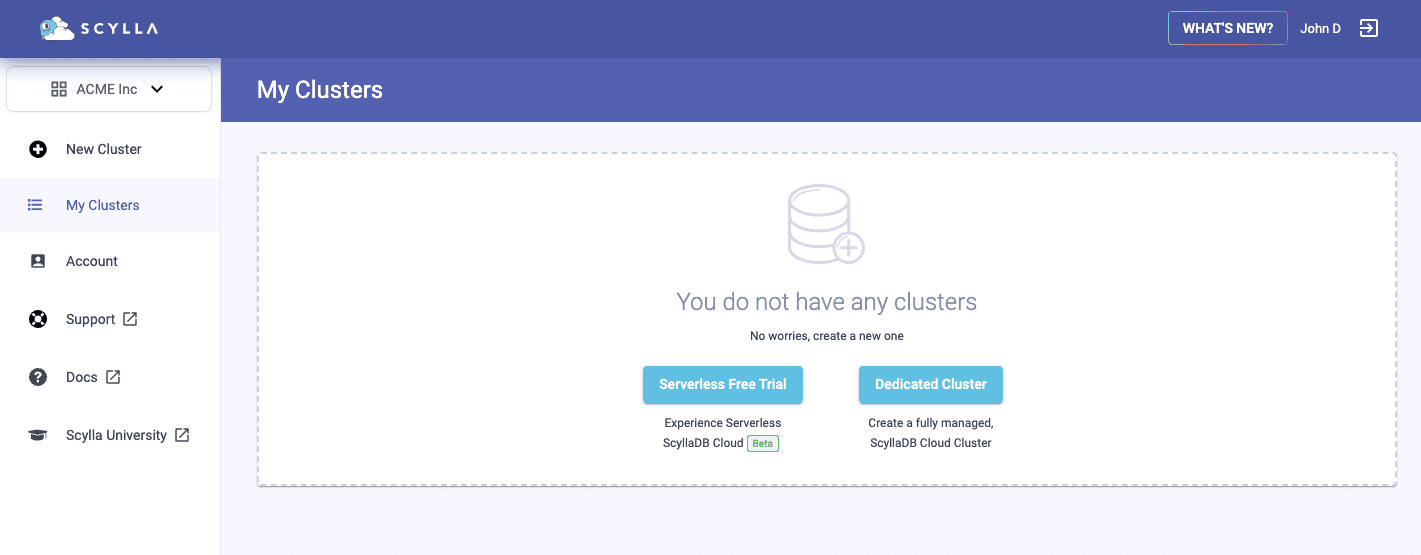Open the WHAT'S NEW? announcements button
The image size is (1421, 555).
(1228, 28)
